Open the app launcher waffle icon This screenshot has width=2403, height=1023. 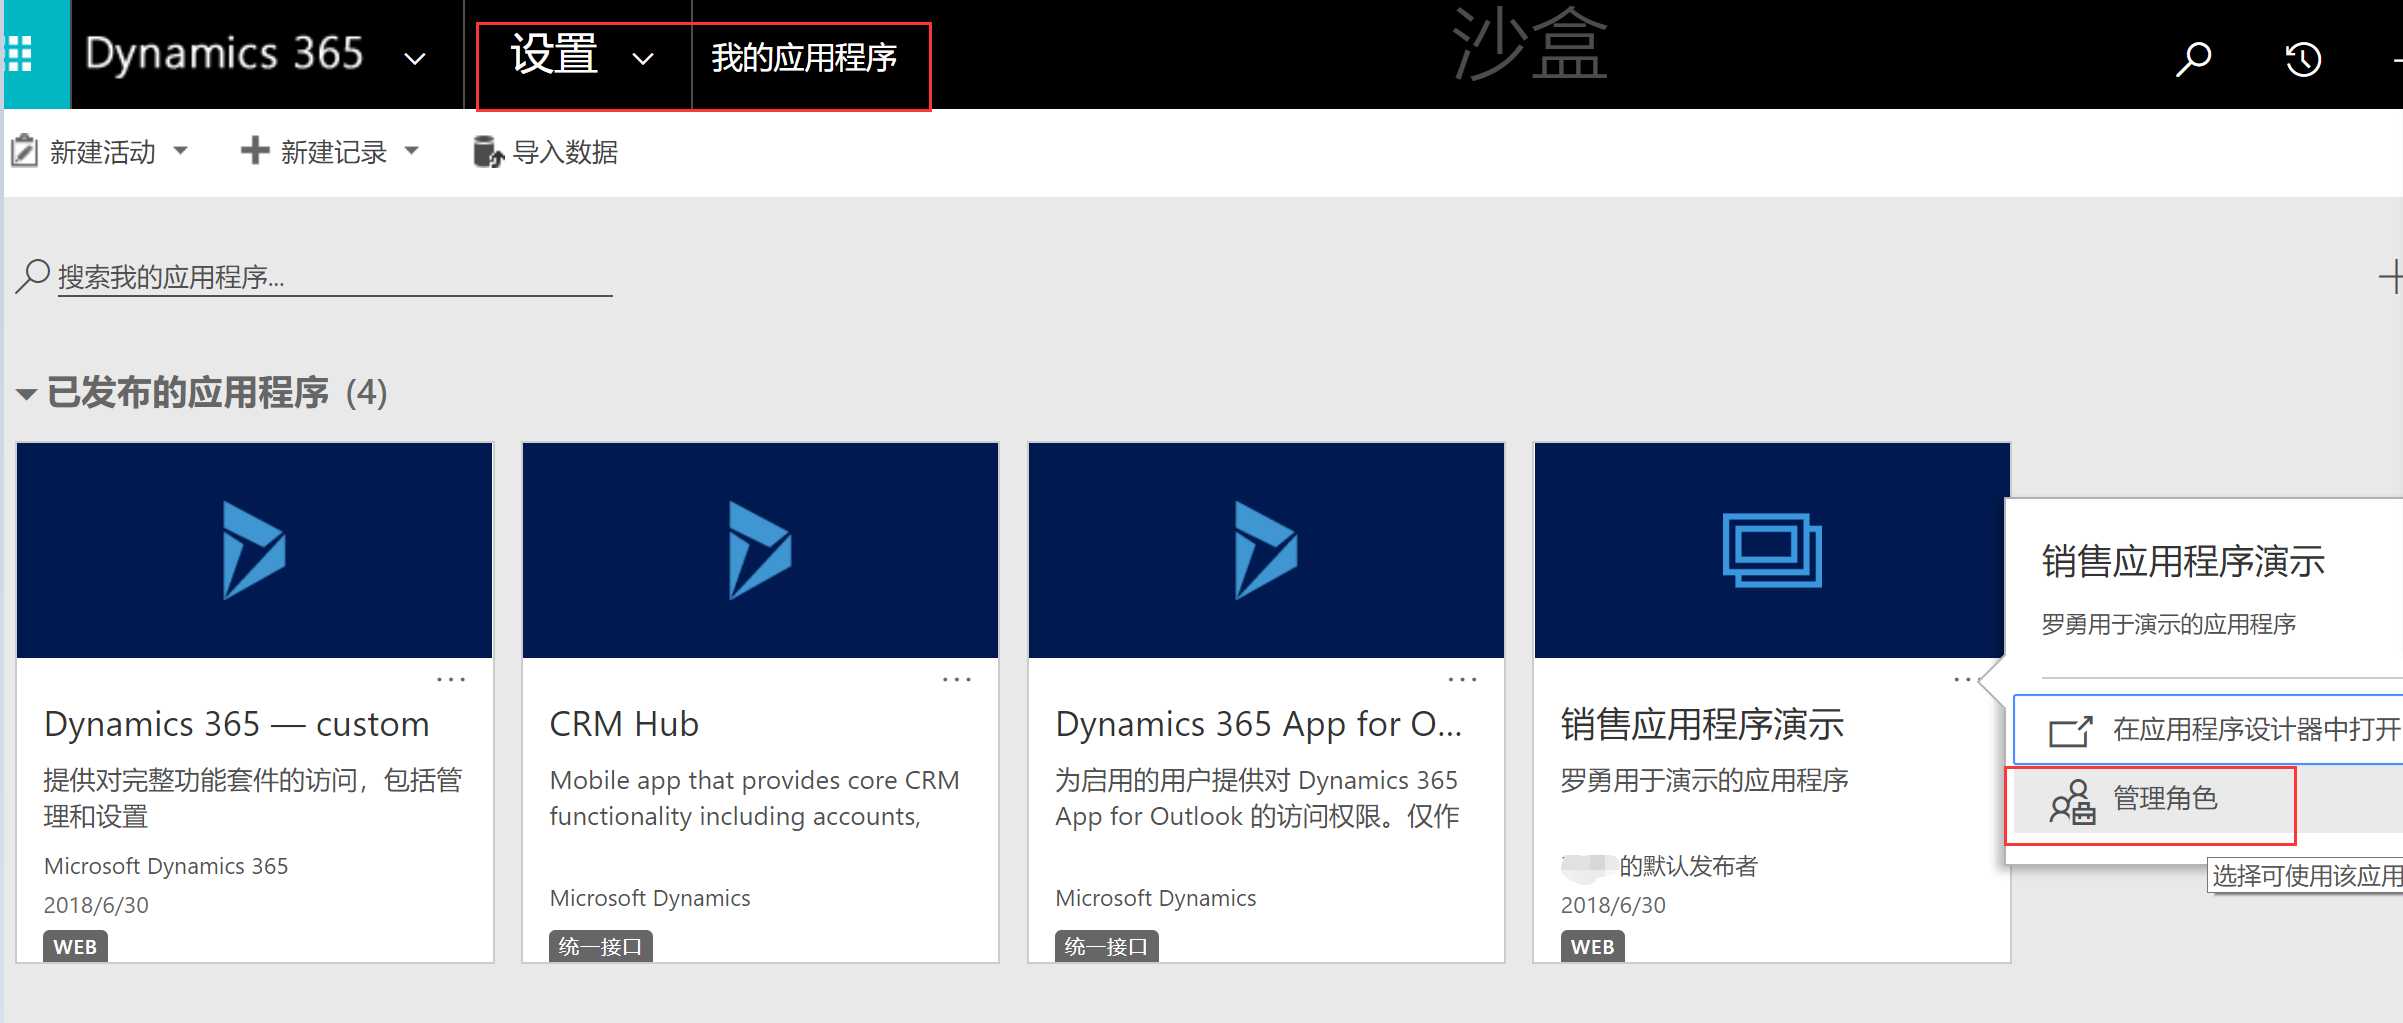point(20,54)
